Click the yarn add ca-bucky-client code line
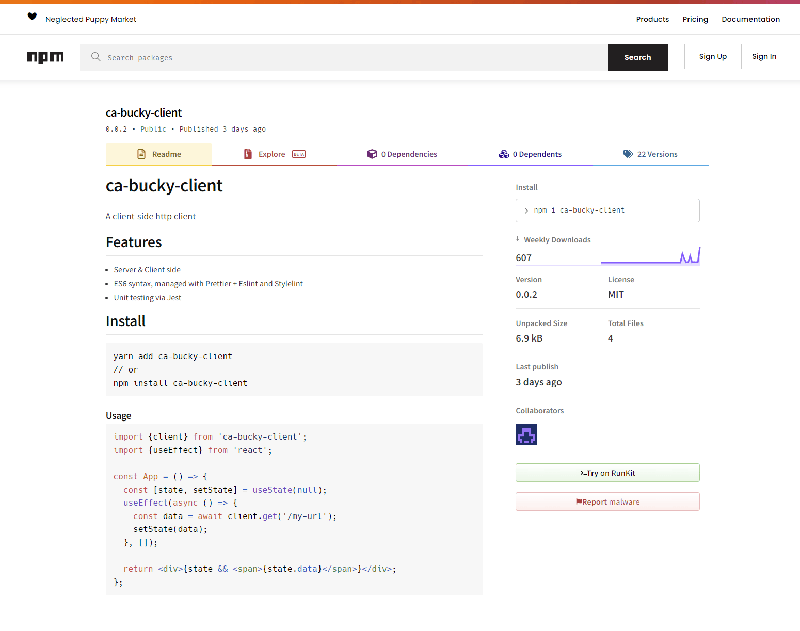 172,356
